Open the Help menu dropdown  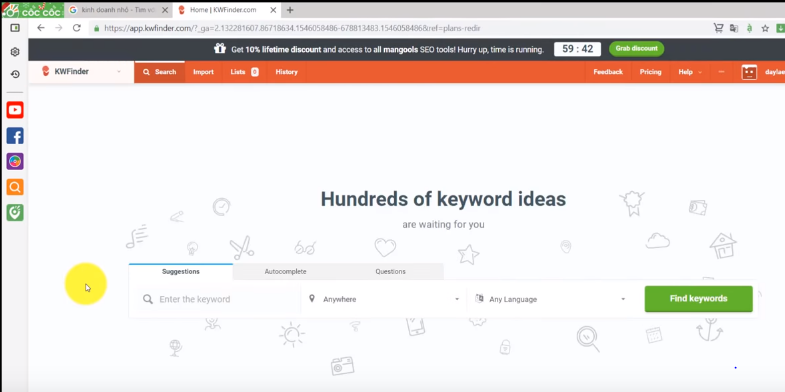[690, 72]
